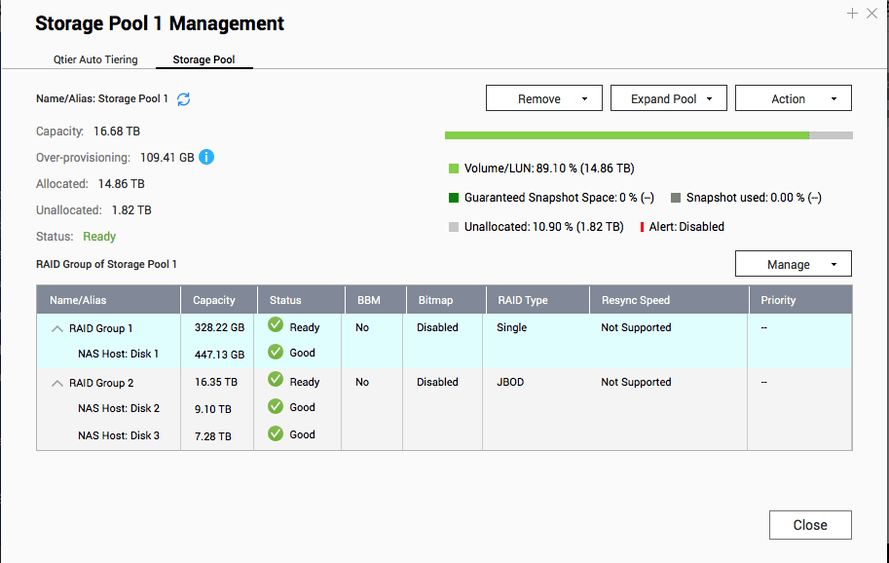Click the Bitmap column header

click(x=446, y=300)
